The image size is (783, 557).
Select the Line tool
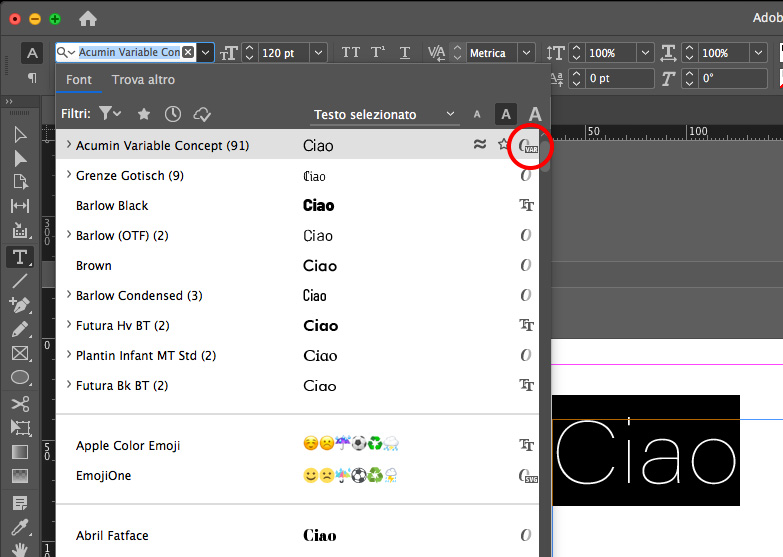(20, 281)
